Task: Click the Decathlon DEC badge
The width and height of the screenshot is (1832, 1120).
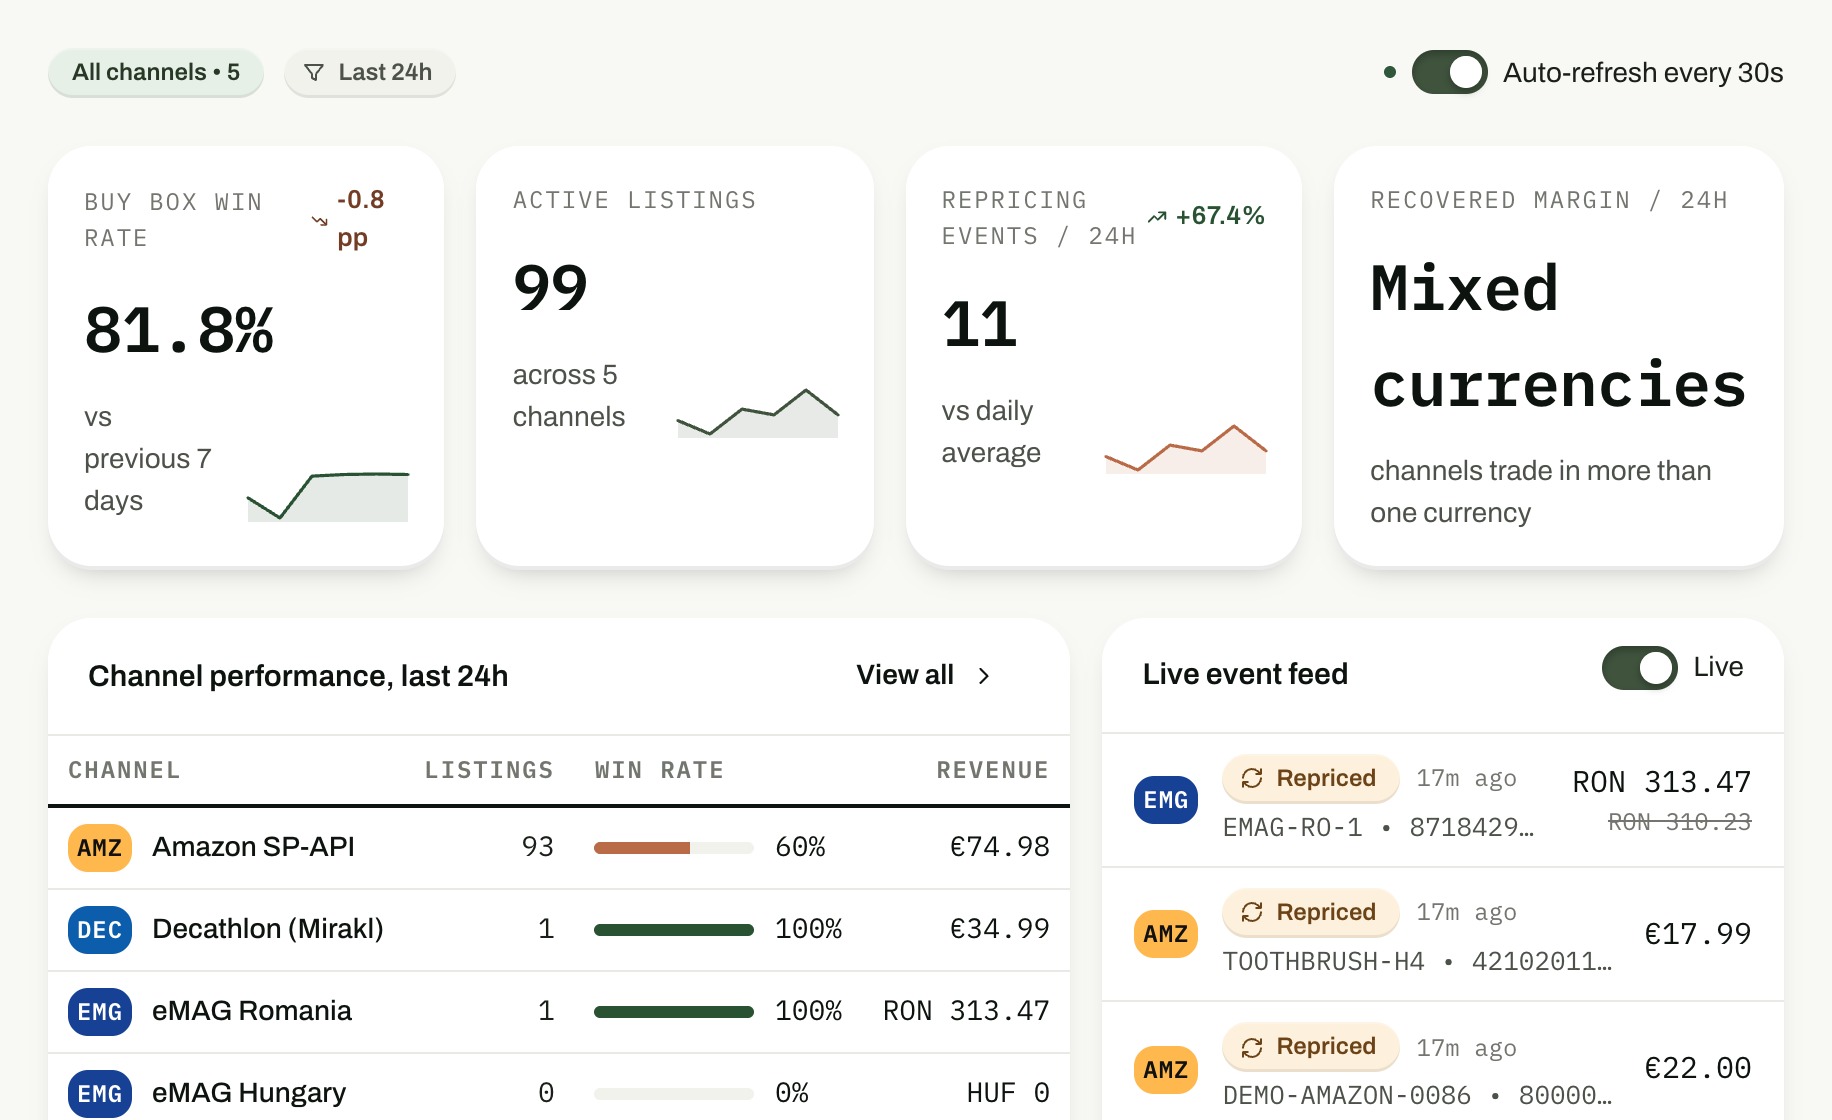Action: 100,930
